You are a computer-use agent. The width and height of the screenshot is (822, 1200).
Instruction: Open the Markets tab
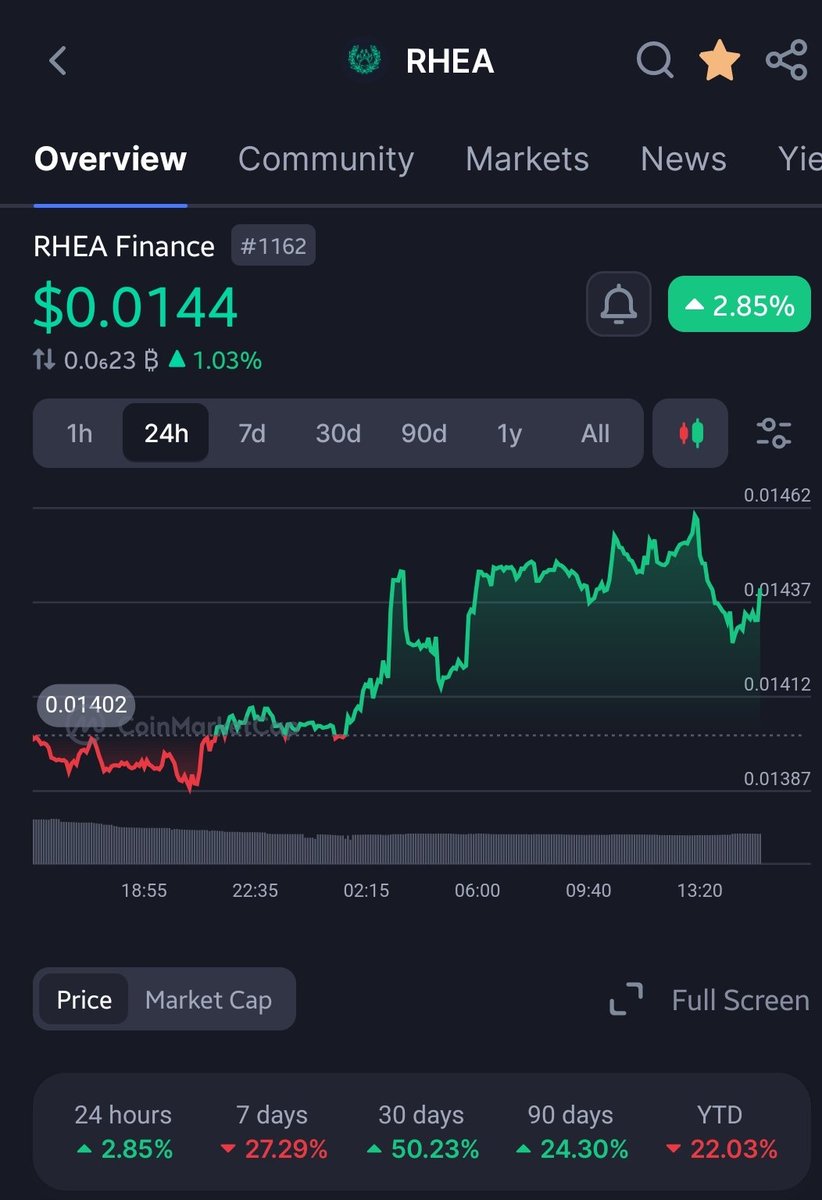pyautogui.click(x=527, y=159)
